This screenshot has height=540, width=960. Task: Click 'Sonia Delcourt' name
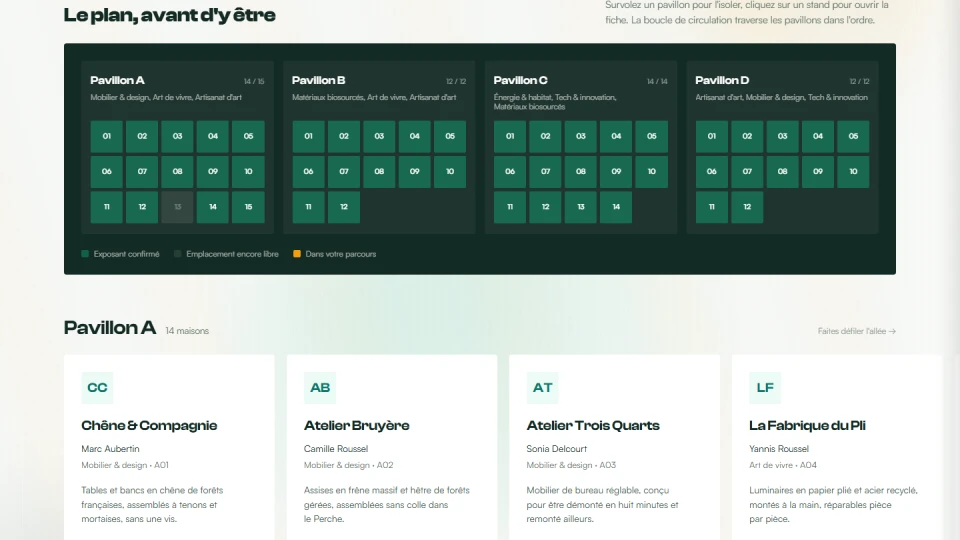[x=557, y=449]
